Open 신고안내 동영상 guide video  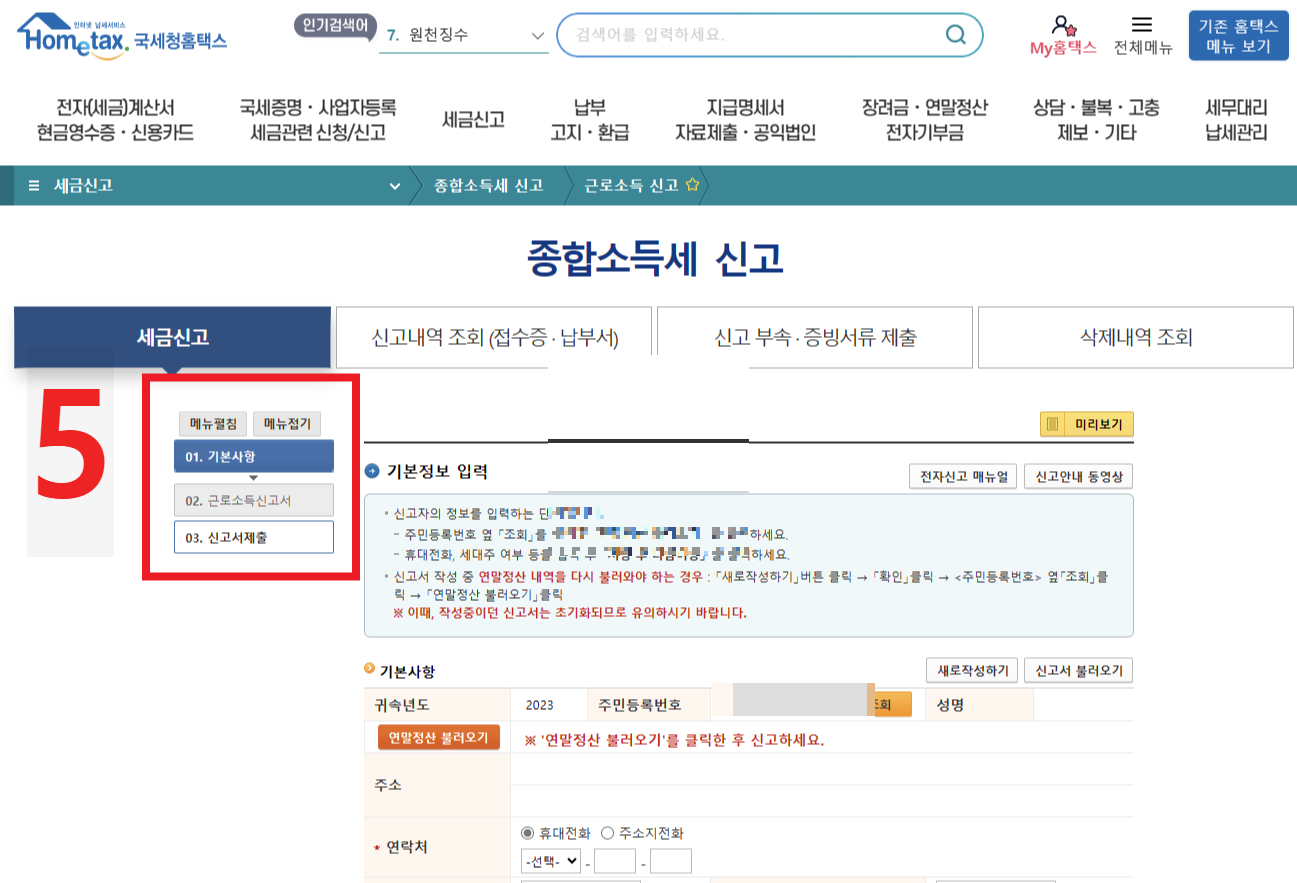[x=1080, y=476]
